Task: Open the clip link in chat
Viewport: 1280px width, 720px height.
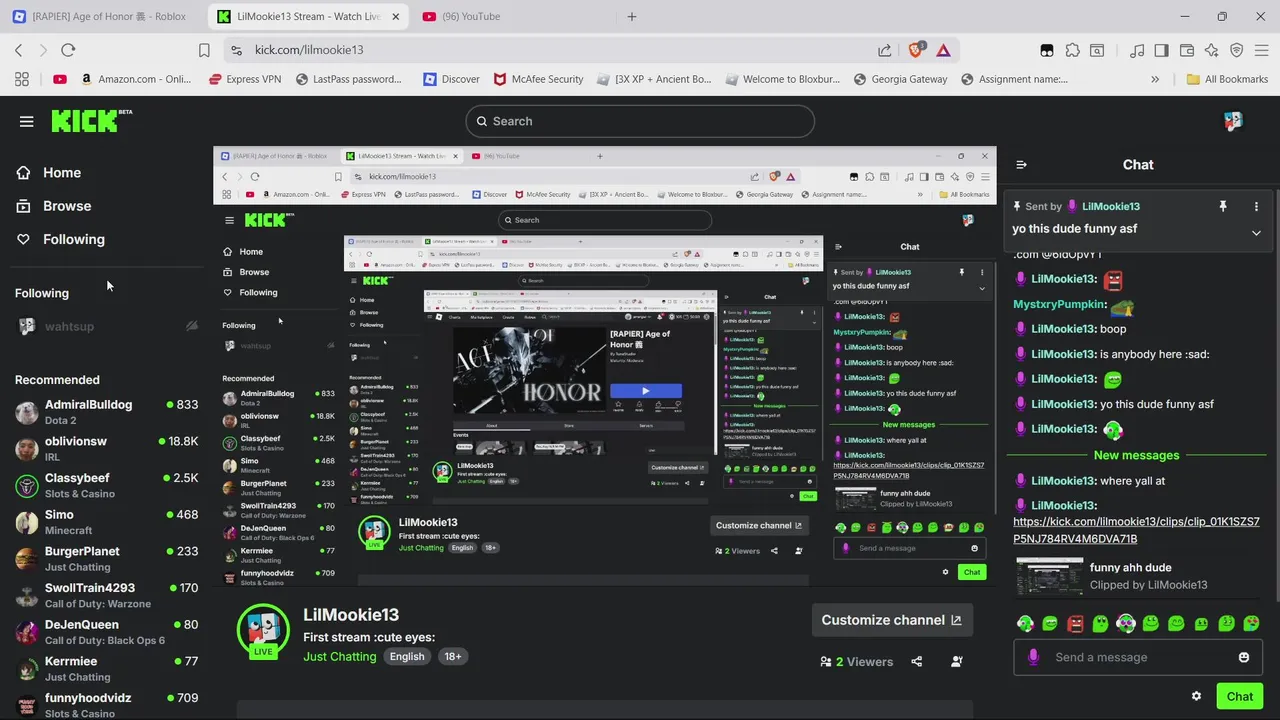Action: [1137, 530]
